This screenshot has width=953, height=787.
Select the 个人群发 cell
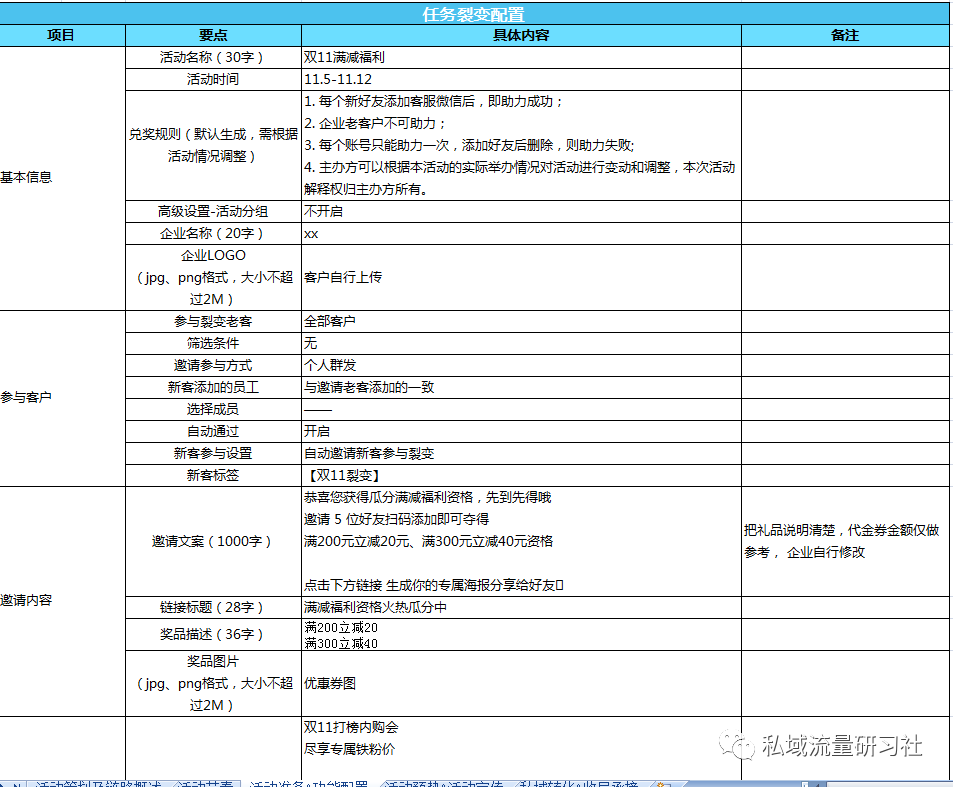[521, 365]
